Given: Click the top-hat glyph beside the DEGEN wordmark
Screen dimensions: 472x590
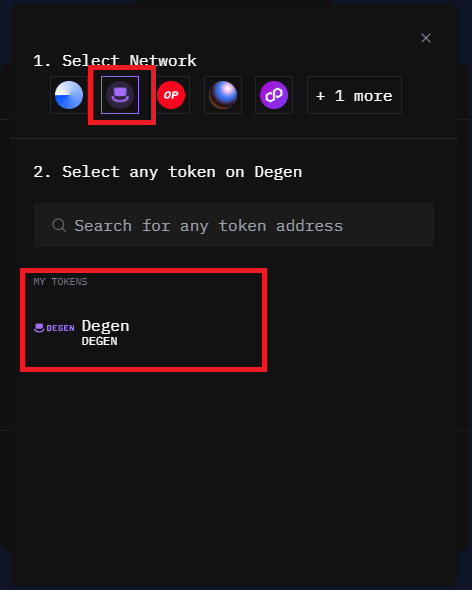Looking at the screenshot, I should (x=39, y=328).
